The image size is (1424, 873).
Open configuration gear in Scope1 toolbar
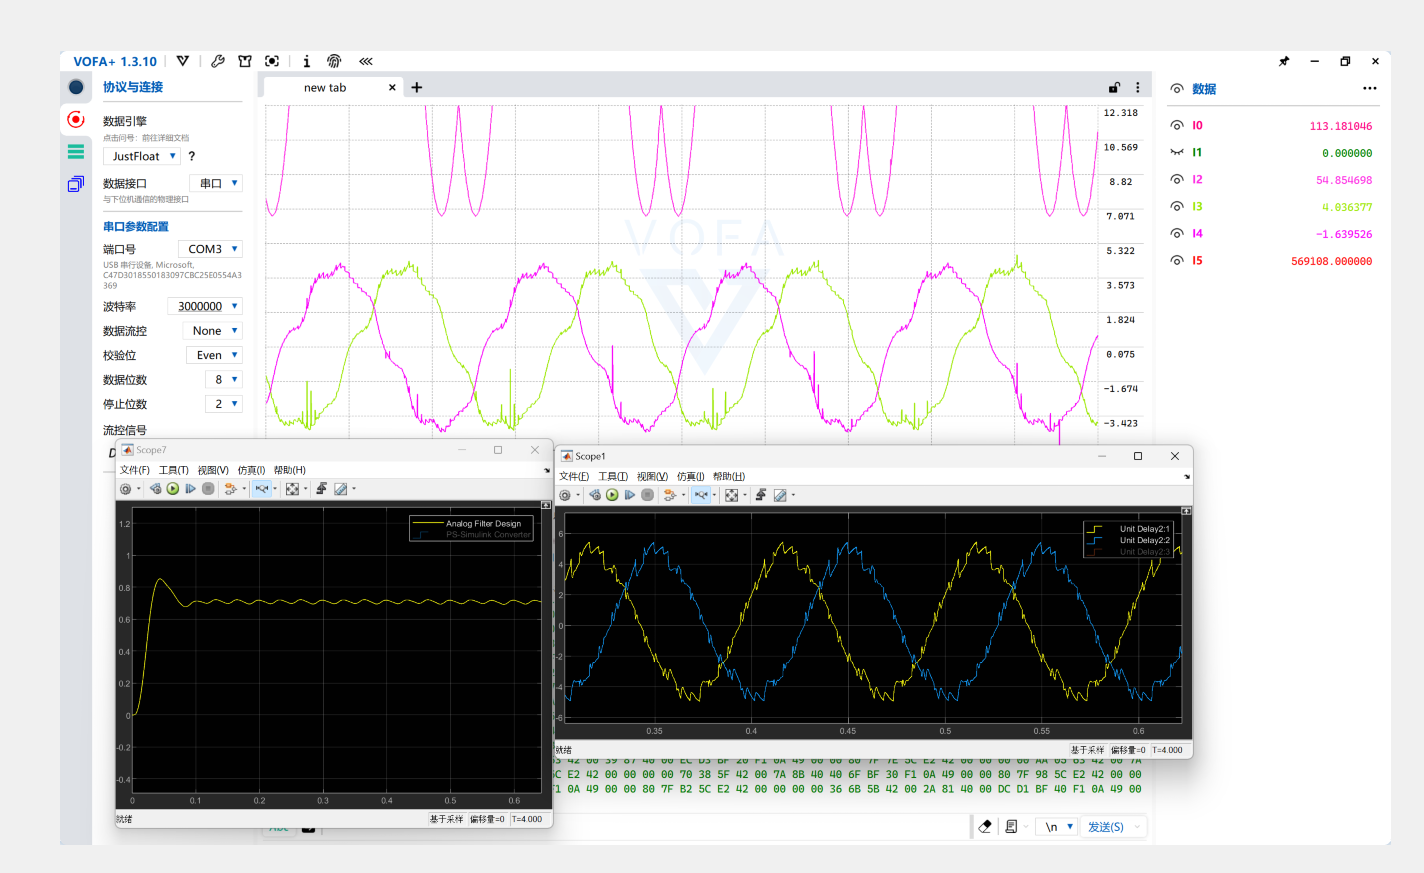pos(565,495)
